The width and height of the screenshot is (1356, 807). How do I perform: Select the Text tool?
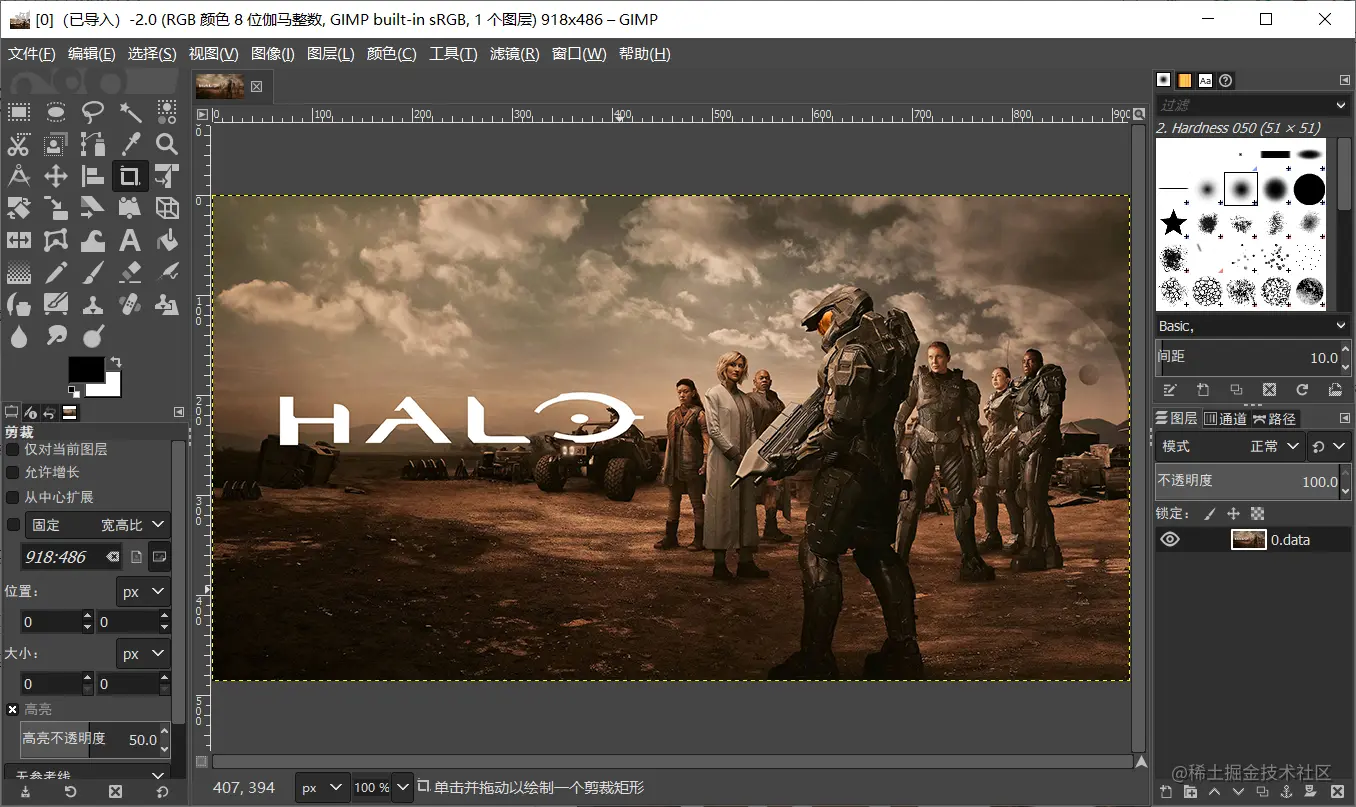[x=130, y=241]
